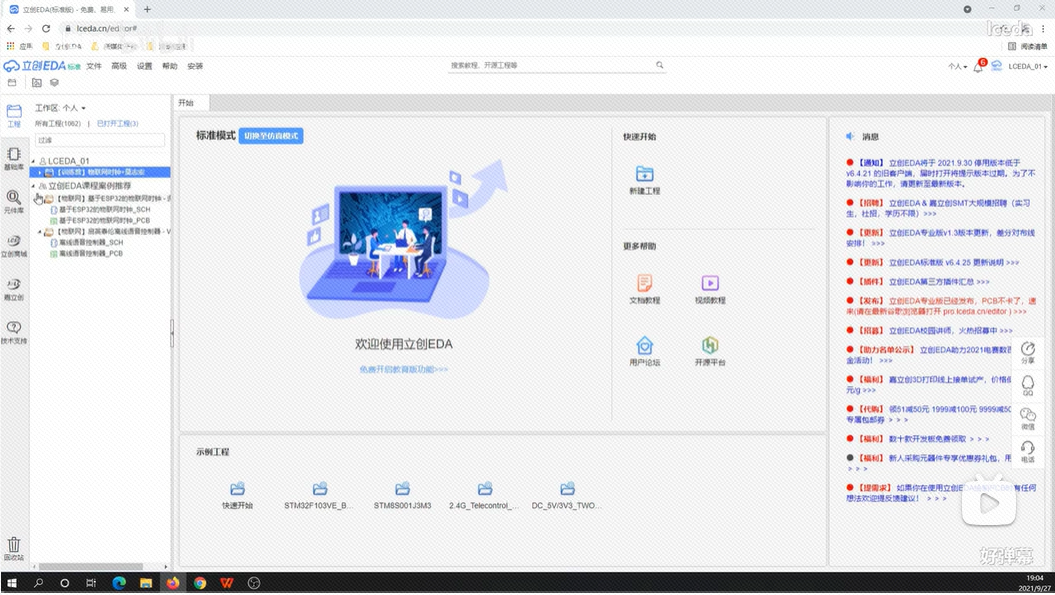Open the 【通知】 version expiry message
The image size is (1055, 595).
[x=941, y=173]
